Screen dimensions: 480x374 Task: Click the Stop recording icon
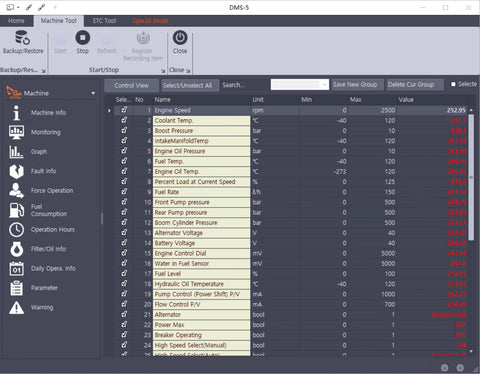tap(82, 37)
